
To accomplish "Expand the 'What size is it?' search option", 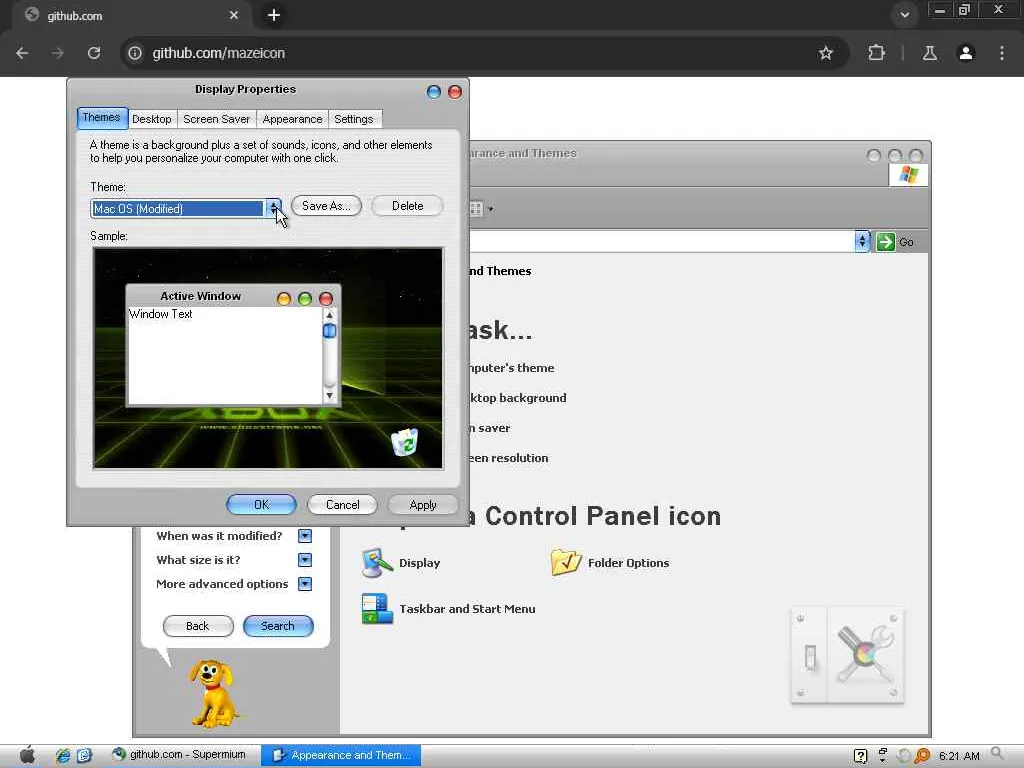I will click(x=305, y=560).
